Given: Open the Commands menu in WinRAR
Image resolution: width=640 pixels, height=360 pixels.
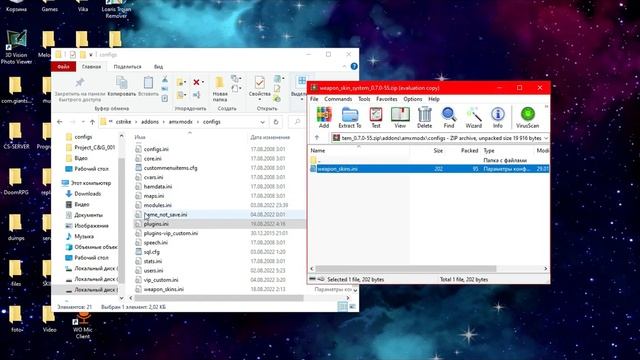Looking at the screenshot, I should [338, 99].
